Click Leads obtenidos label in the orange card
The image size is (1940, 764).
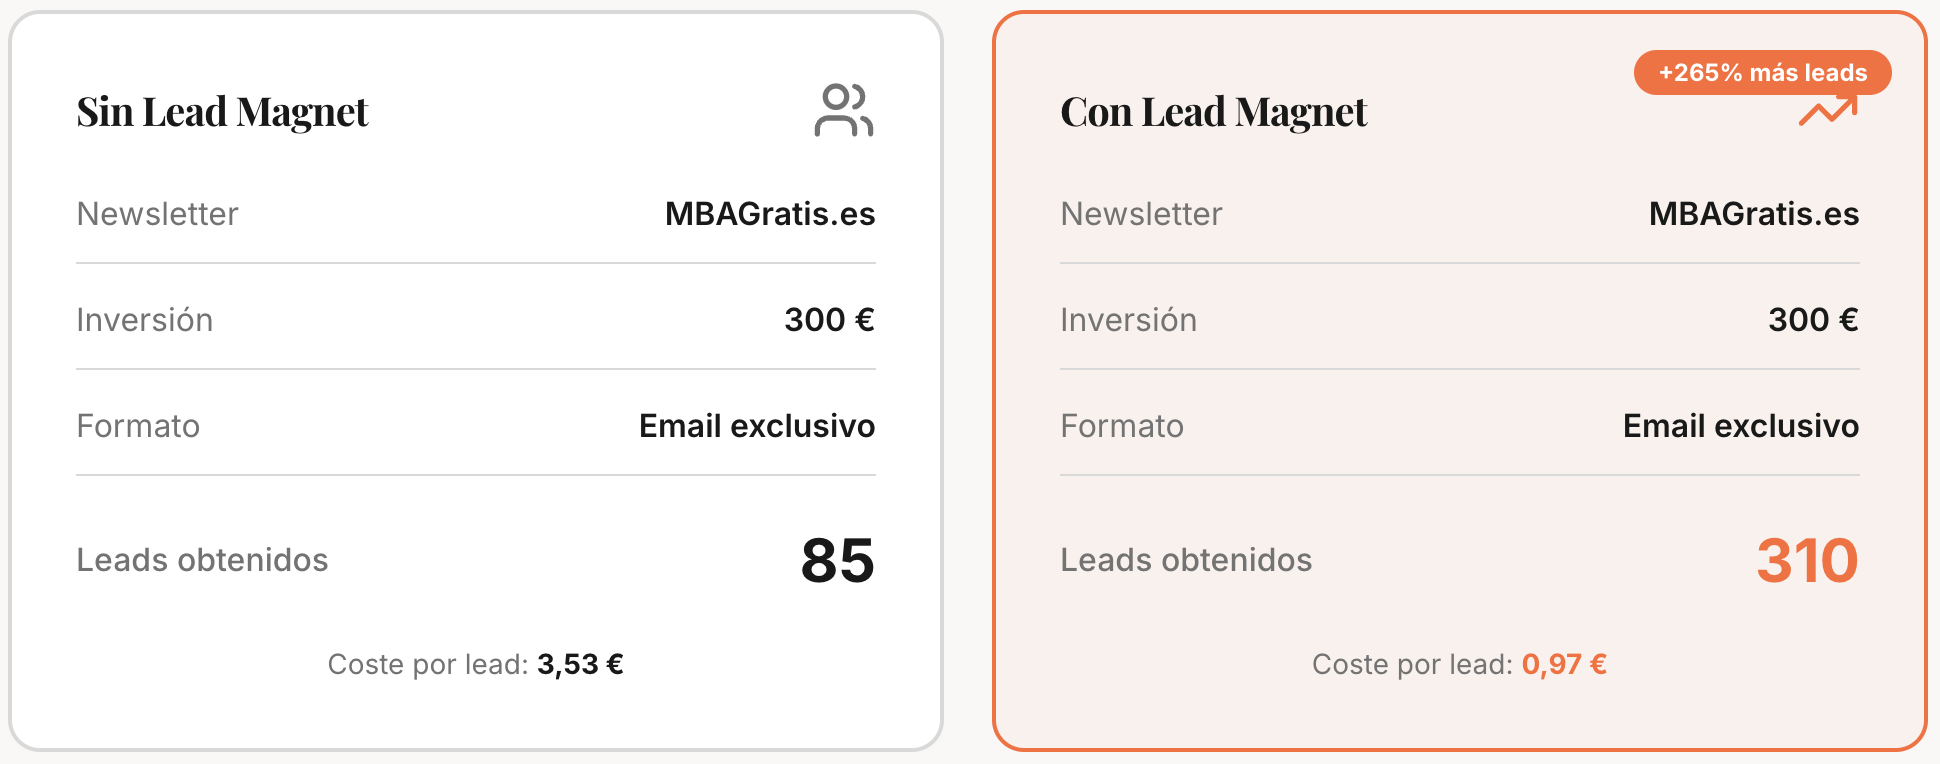1186,560
